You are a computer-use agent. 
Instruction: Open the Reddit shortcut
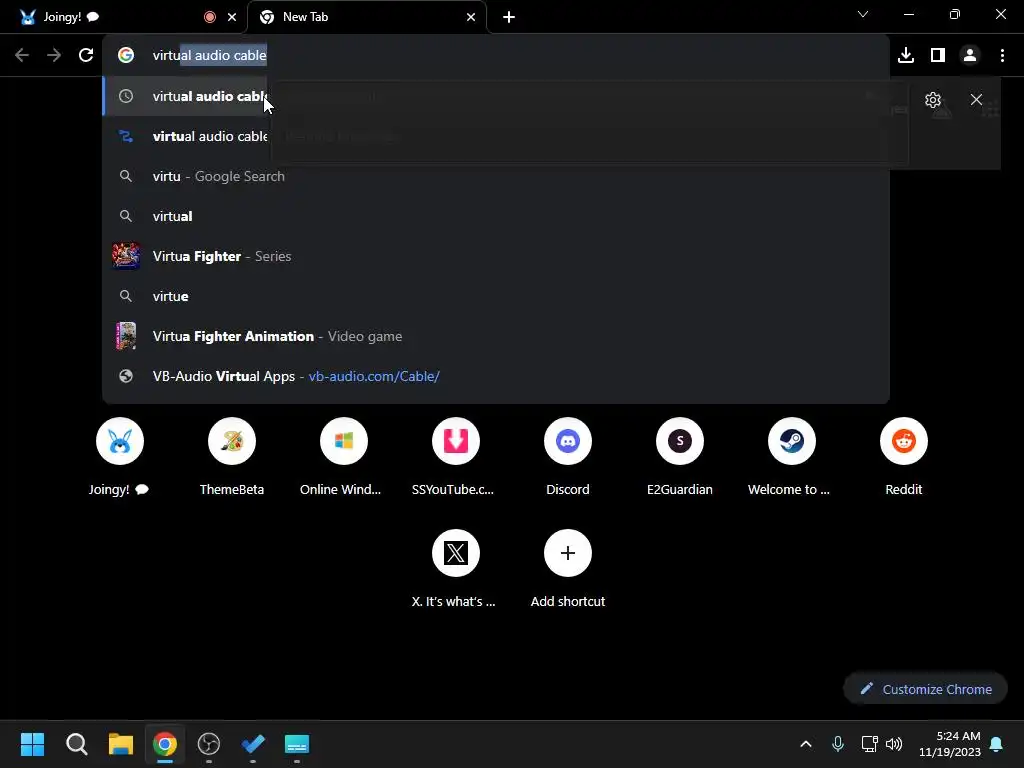click(904, 457)
